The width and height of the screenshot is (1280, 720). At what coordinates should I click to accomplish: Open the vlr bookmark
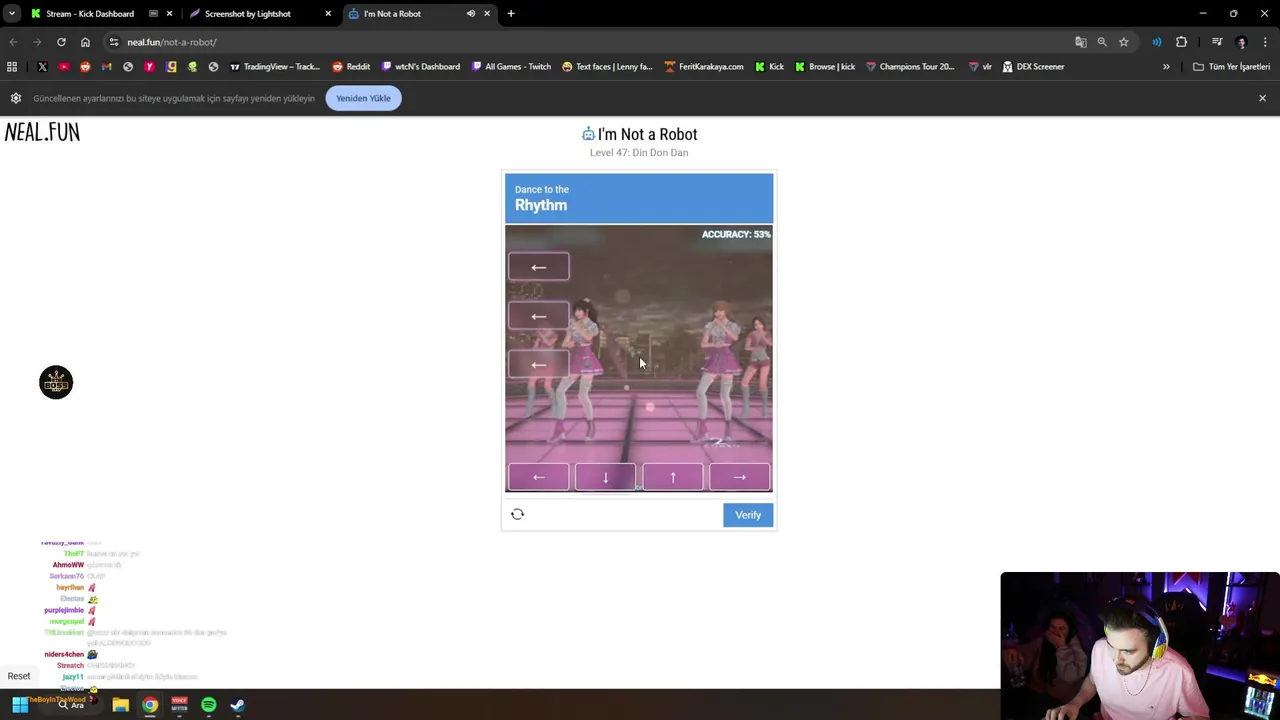pyautogui.click(x=980, y=67)
